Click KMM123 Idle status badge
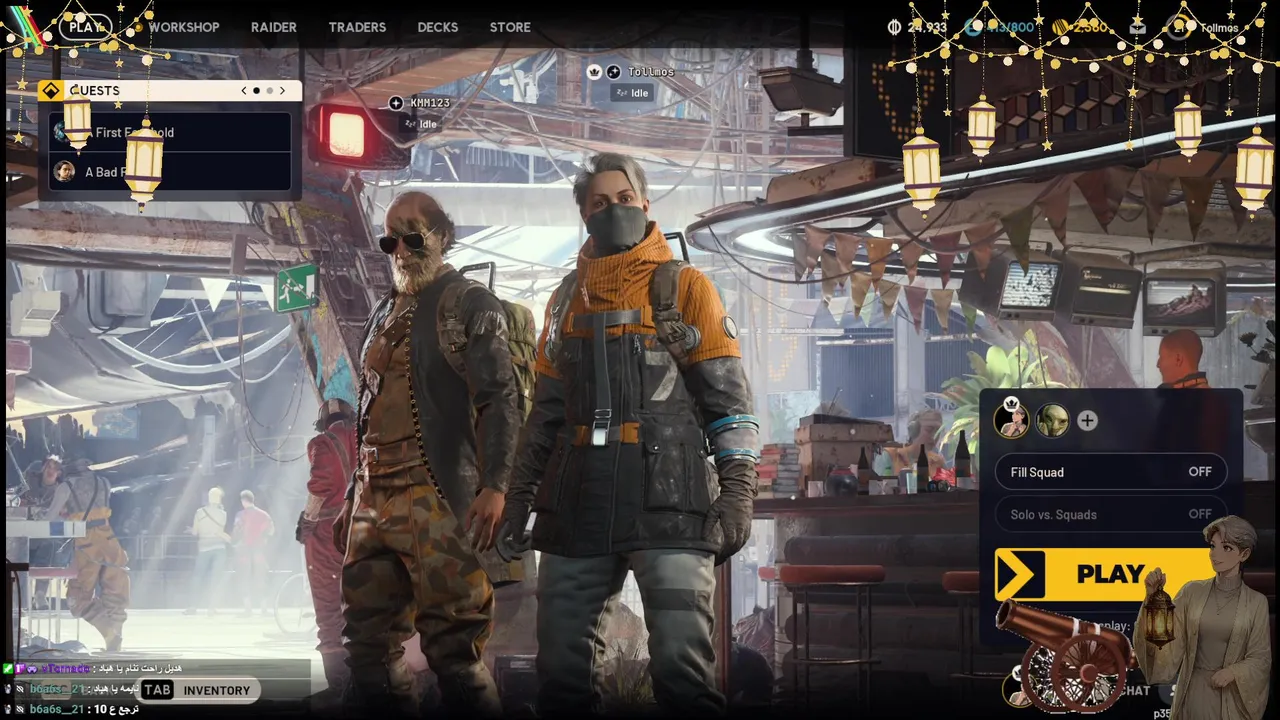Image resolution: width=1280 pixels, height=720 pixels. coord(421,124)
